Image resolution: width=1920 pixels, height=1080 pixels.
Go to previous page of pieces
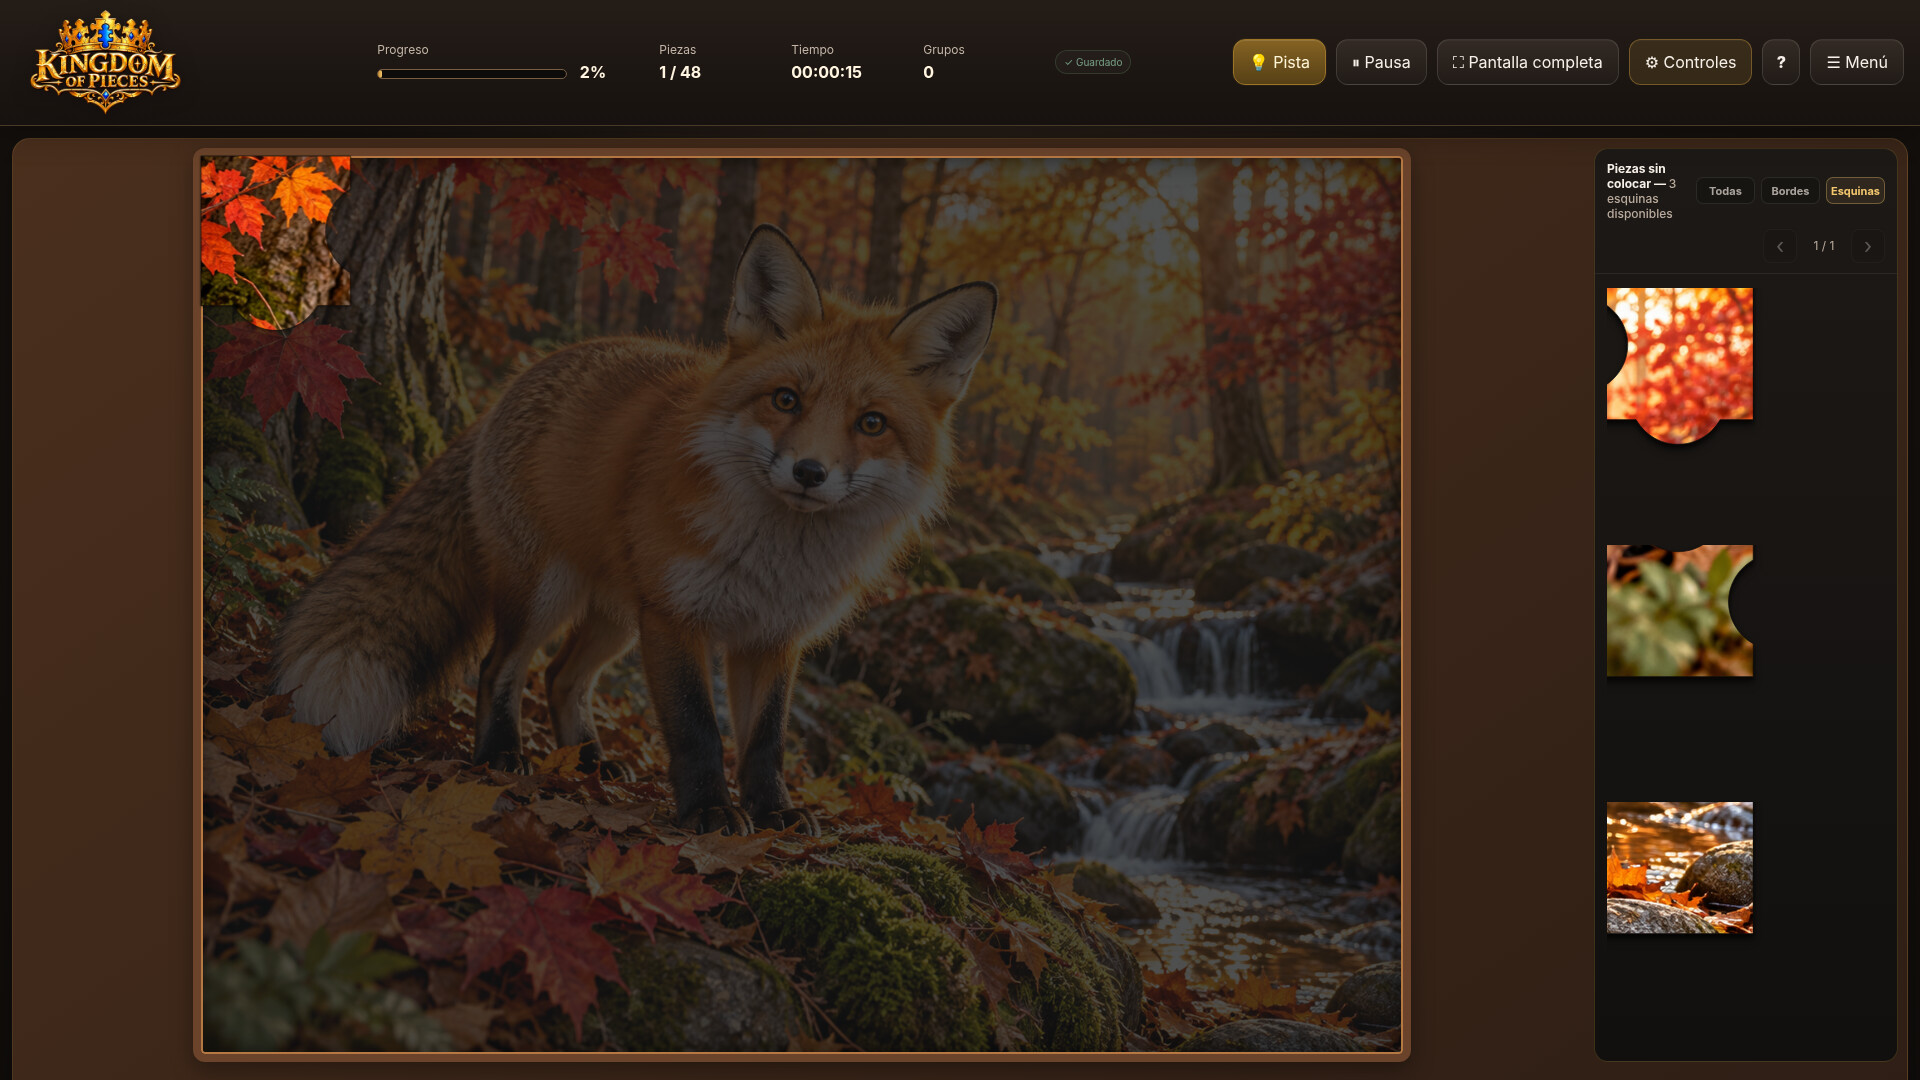[1780, 246]
